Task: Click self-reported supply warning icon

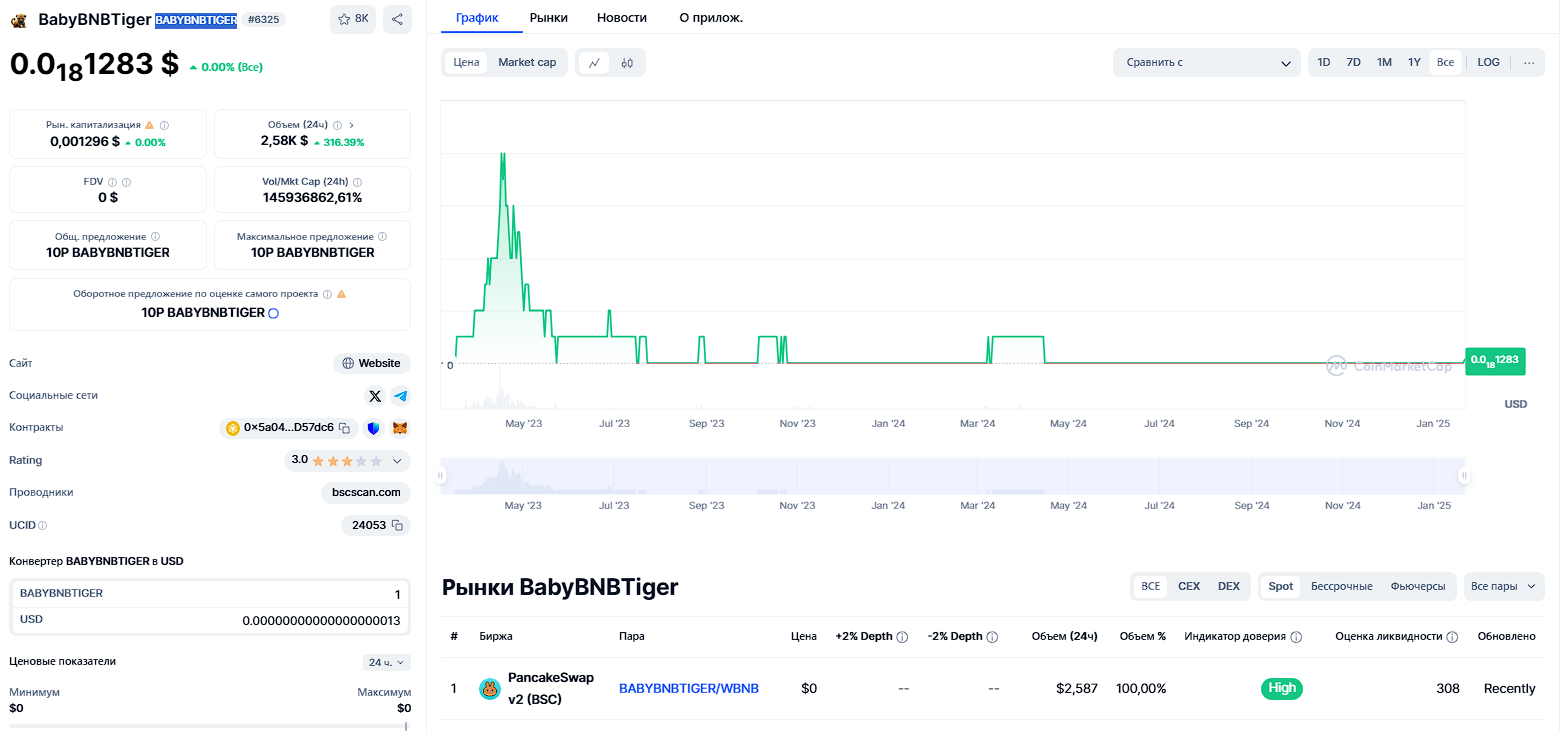Action: 341,294
